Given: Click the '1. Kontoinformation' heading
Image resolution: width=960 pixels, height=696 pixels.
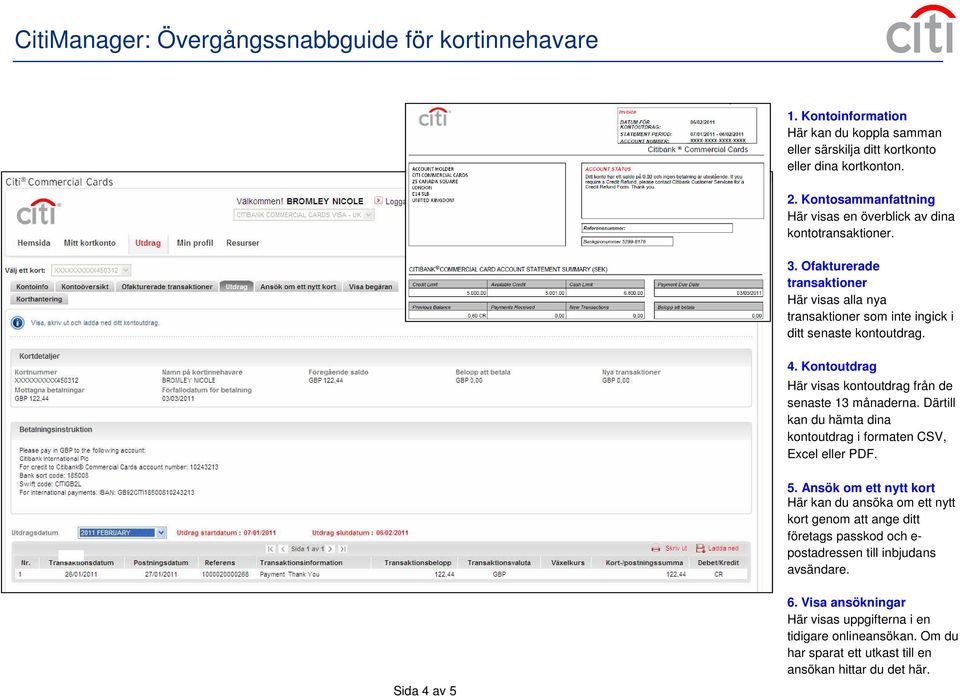Looking at the screenshot, I should (847, 116).
